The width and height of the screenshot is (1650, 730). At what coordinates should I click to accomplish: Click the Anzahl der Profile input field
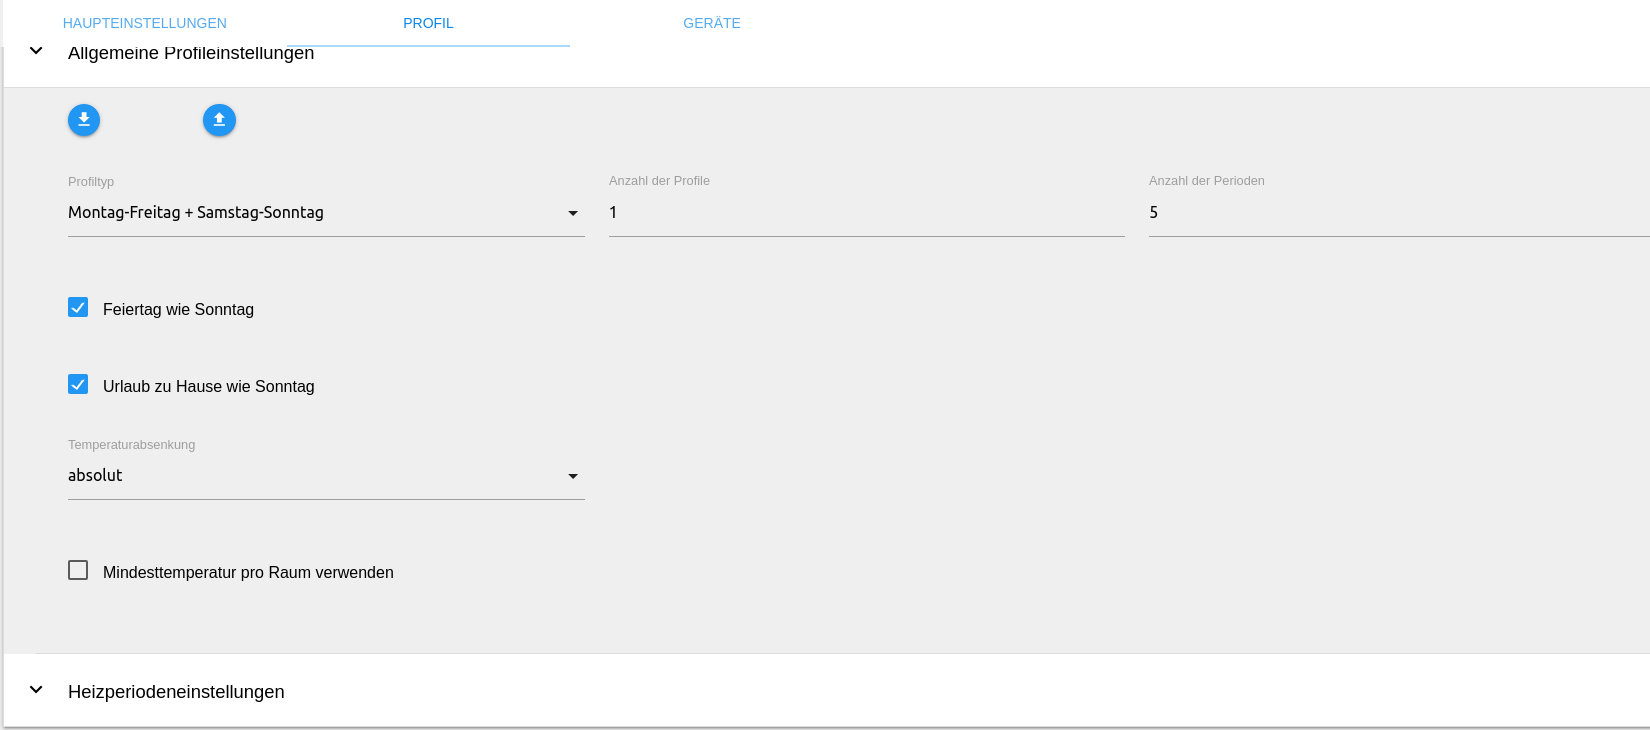(x=867, y=213)
